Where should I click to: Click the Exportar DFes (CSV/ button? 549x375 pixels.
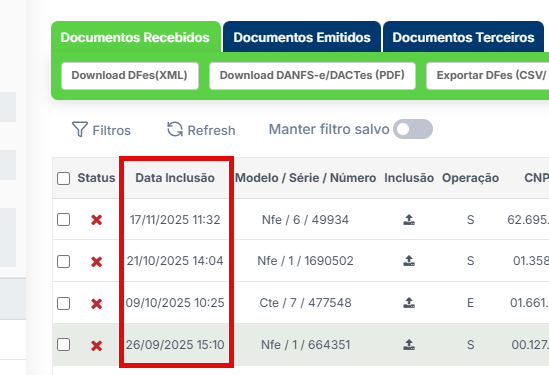pyautogui.click(x=488, y=76)
